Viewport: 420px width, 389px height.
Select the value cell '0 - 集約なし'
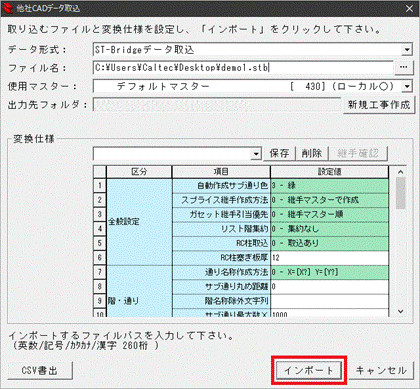point(329,229)
